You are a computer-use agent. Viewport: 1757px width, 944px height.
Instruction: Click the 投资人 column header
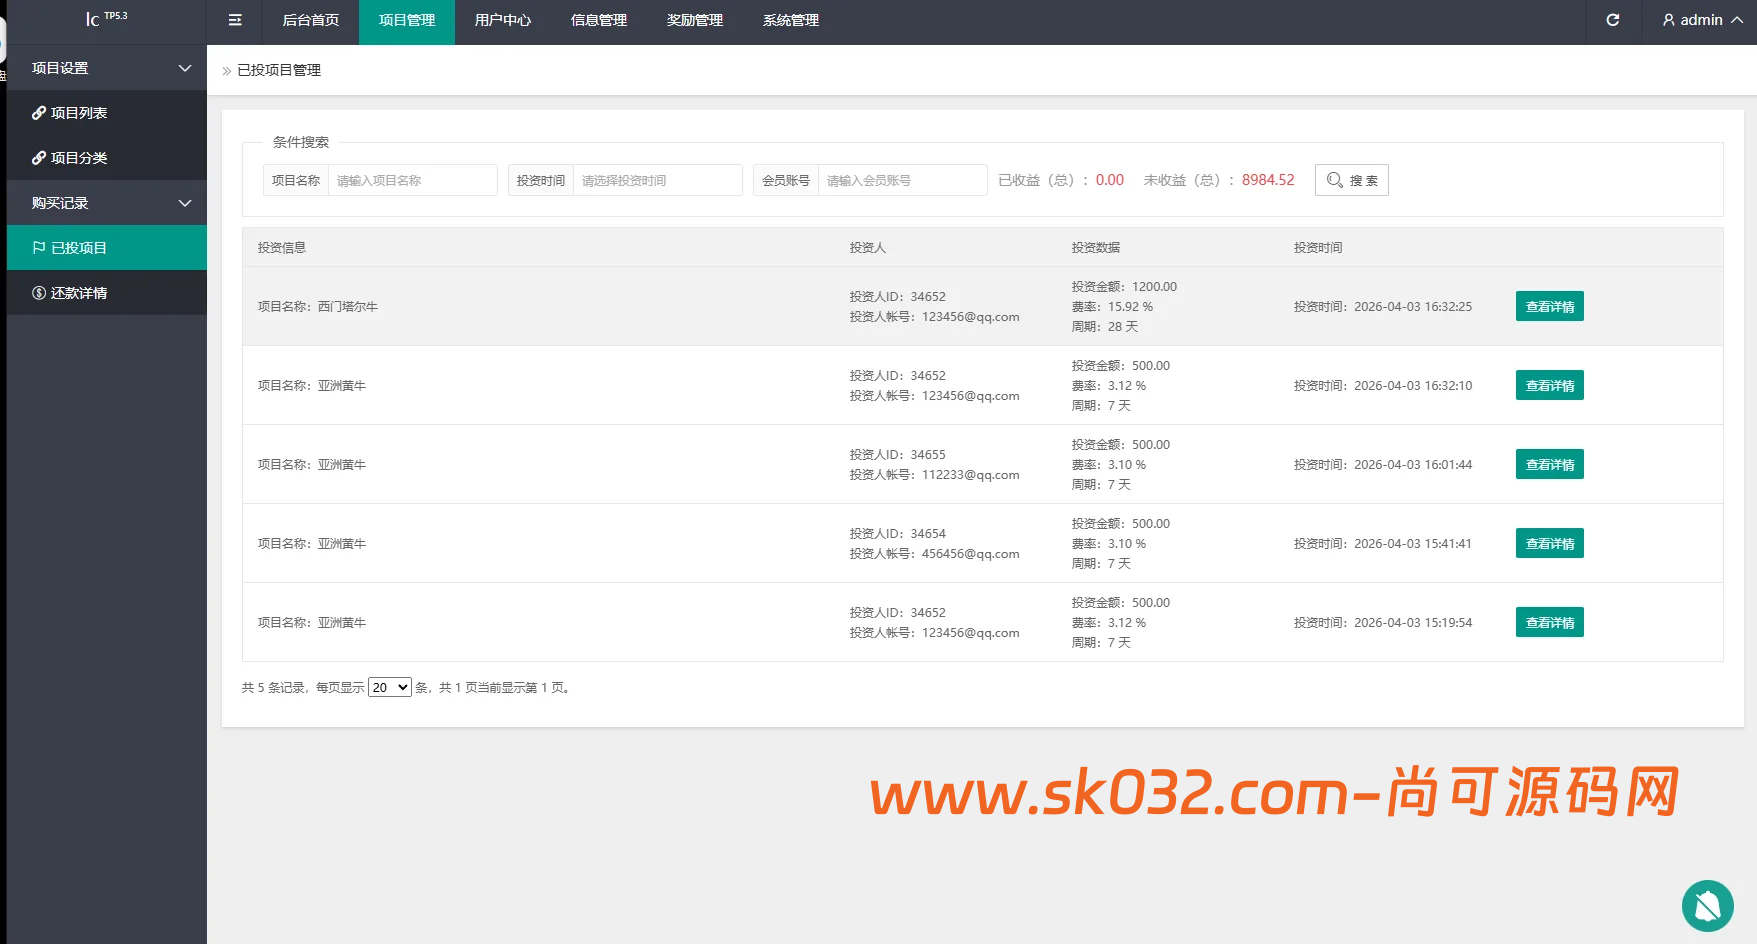[868, 248]
